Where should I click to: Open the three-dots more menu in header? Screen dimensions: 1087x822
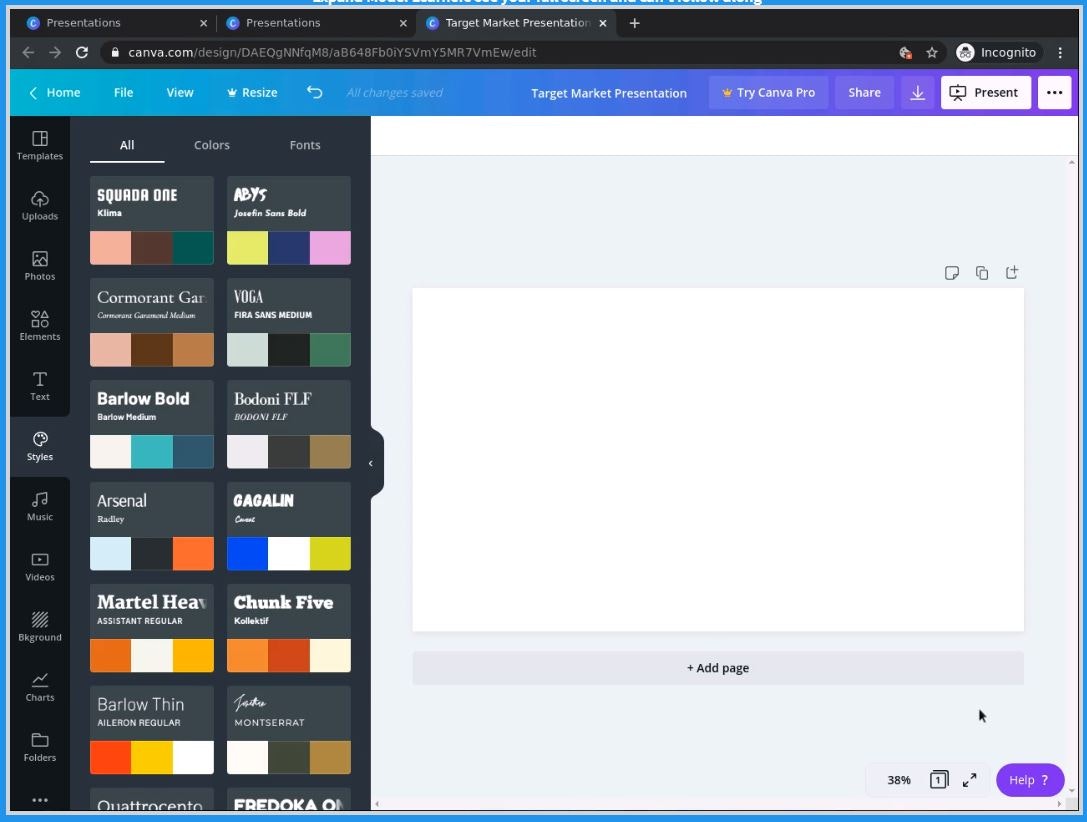click(1054, 93)
